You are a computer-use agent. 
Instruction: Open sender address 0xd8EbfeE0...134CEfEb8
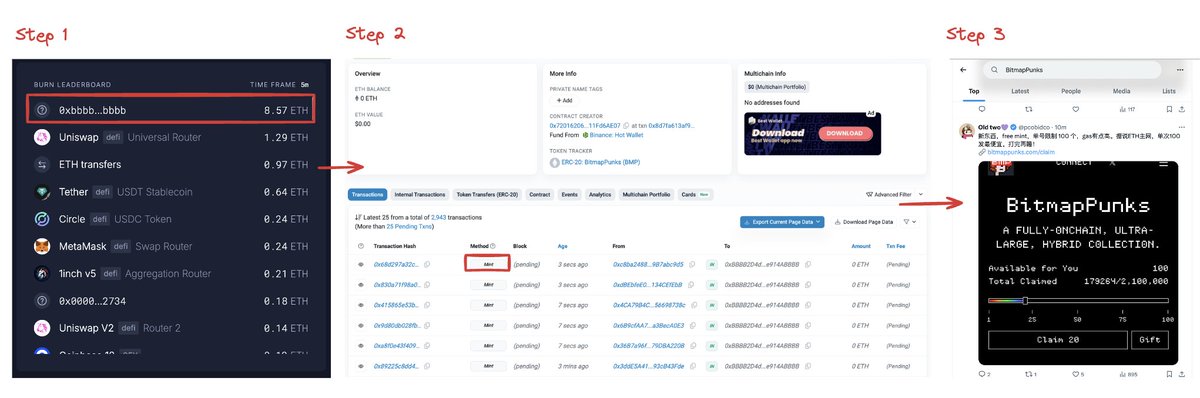[648, 285]
